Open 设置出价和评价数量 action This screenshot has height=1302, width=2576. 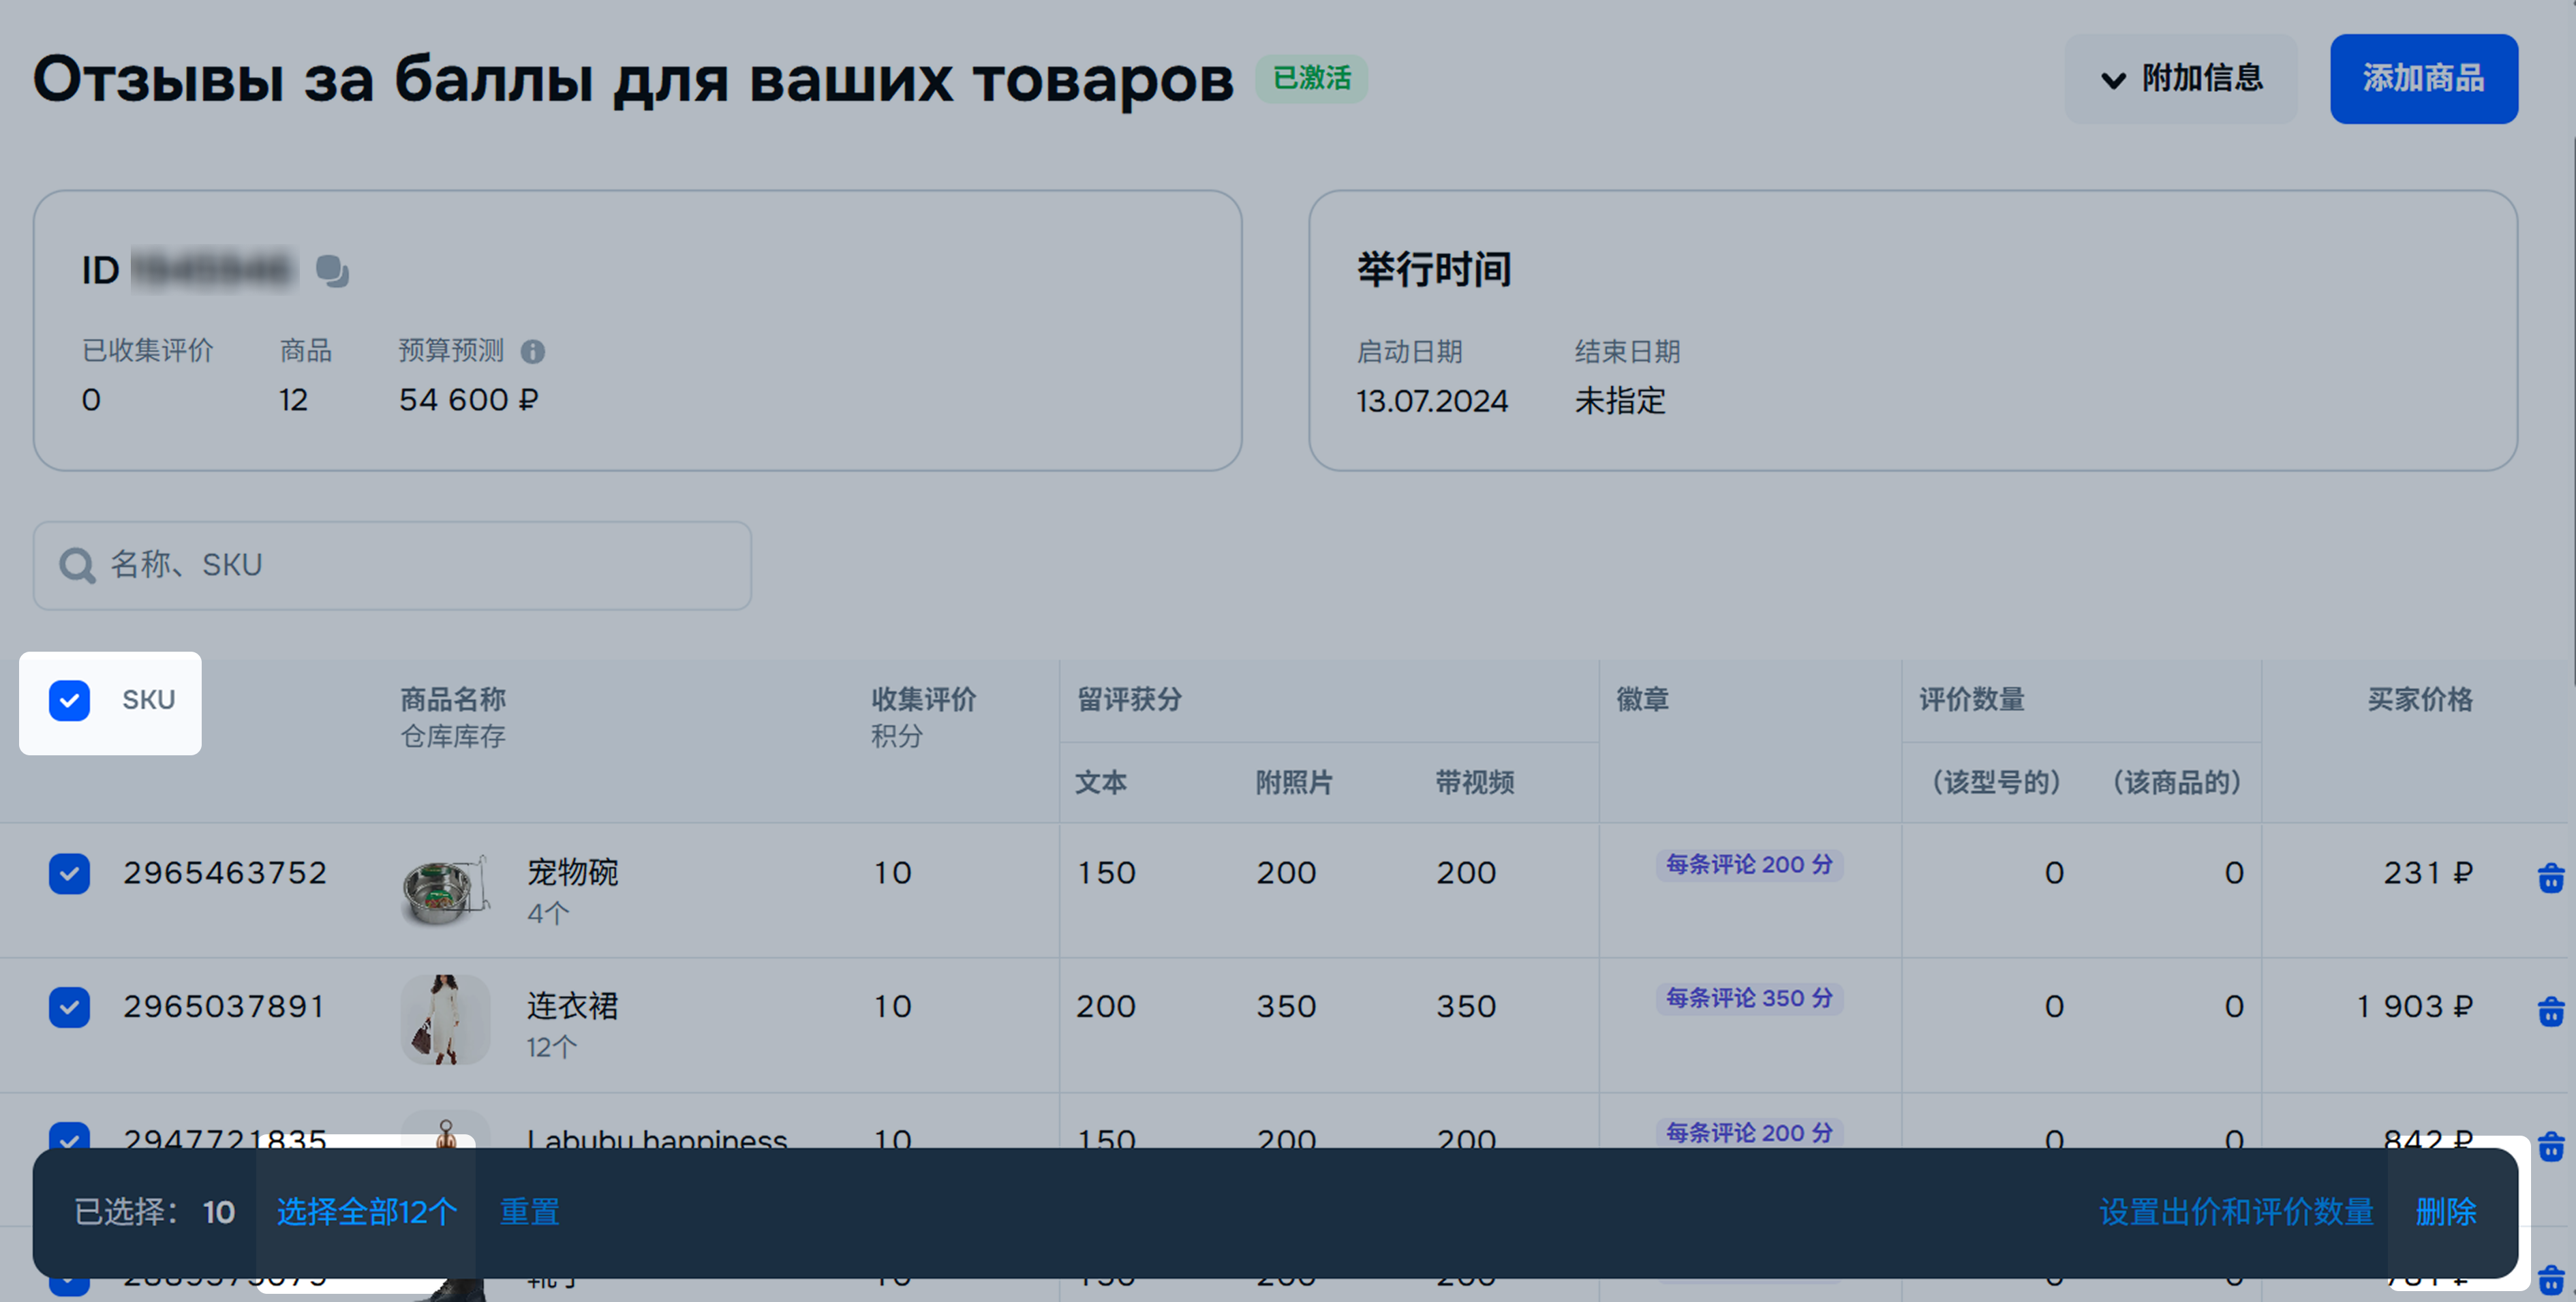(2236, 1212)
